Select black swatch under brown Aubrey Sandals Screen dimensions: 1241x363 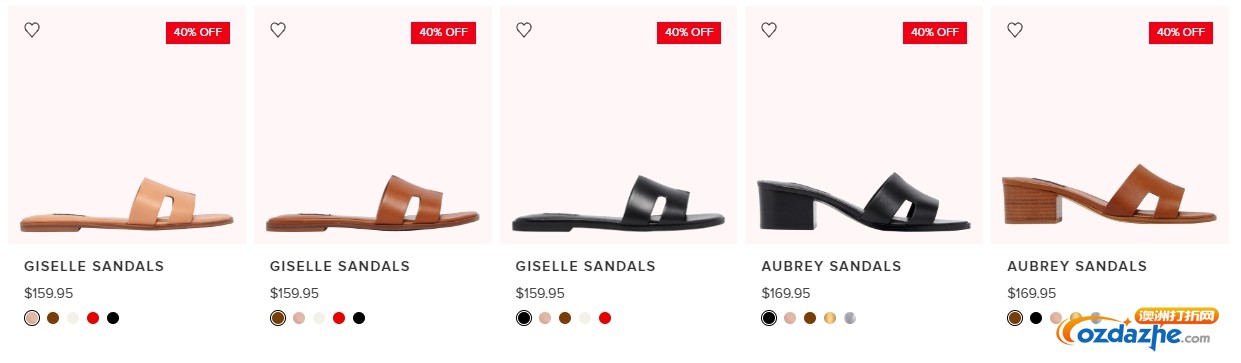pyautogui.click(x=1036, y=318)
